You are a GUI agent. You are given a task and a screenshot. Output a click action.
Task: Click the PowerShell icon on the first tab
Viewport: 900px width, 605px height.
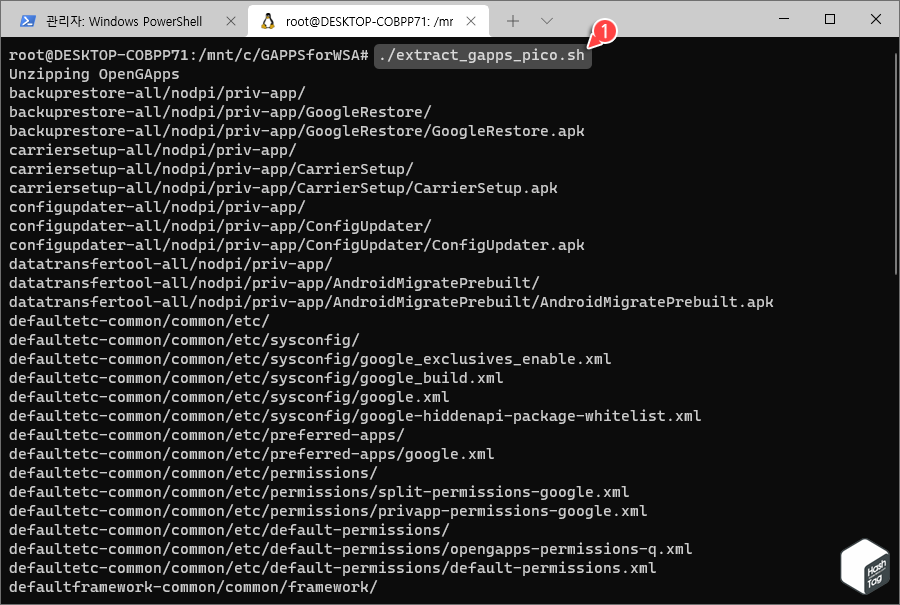(27, 21)
